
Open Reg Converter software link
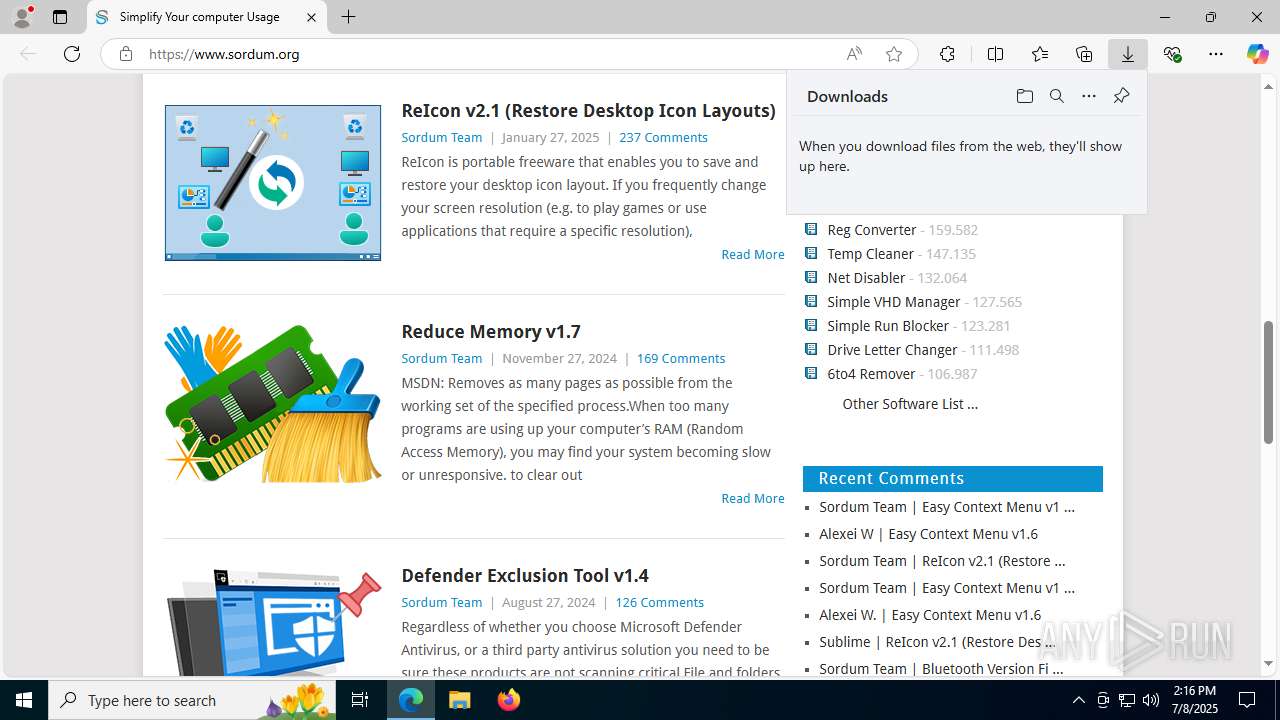point(872,230)
